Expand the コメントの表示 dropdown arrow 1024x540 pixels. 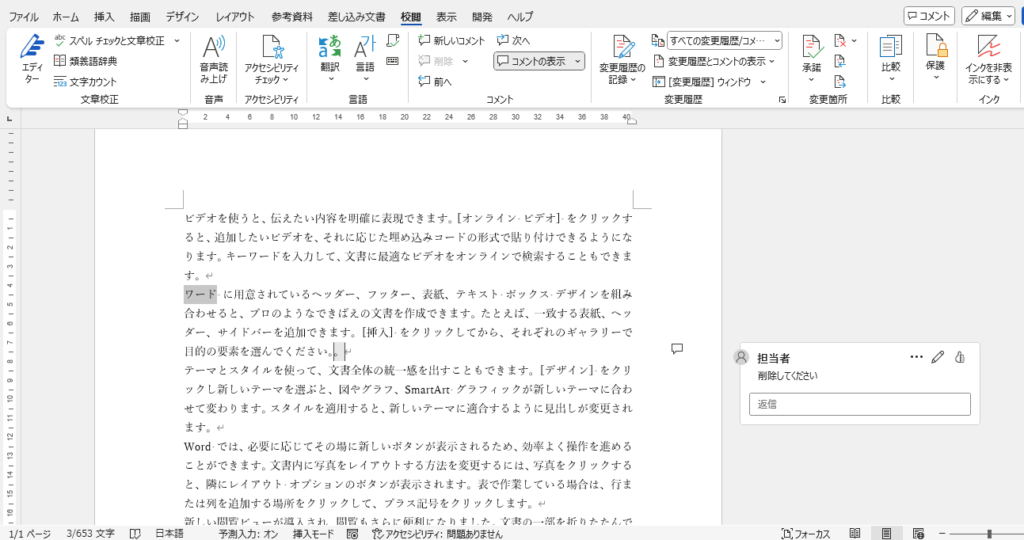(578, 61)
